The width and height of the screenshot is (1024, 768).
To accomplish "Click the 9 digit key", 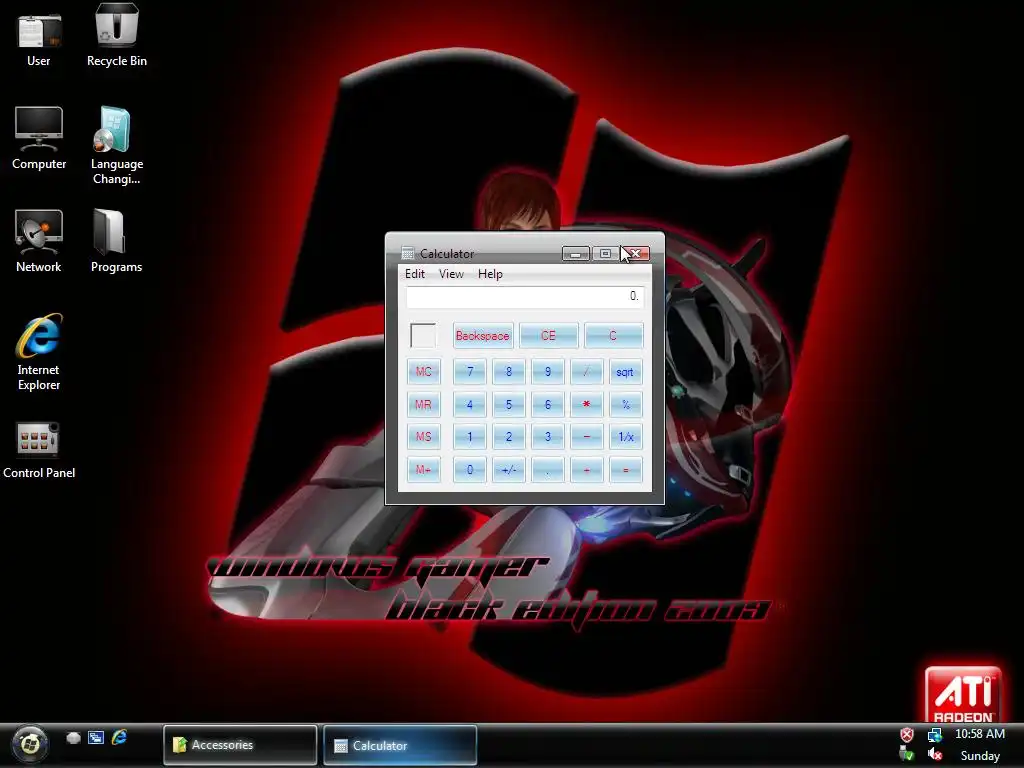I will [x=548, y=372].
